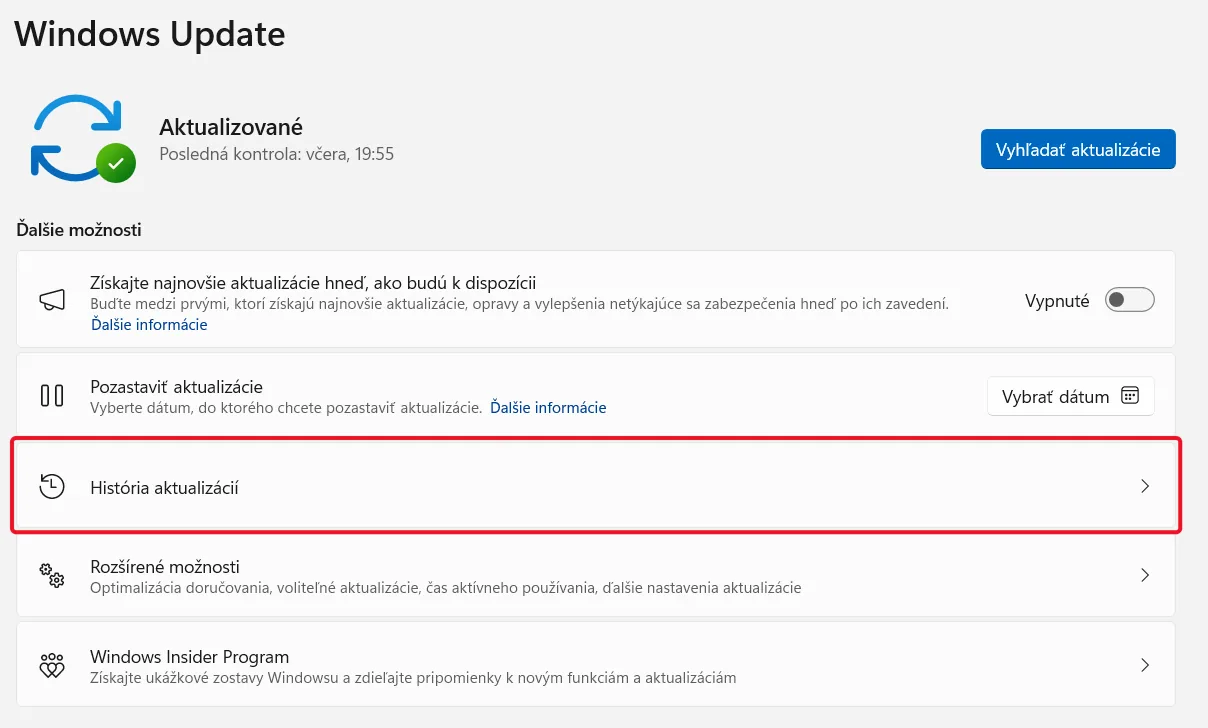
Task: Click the gears icon for Rozšírené možnosti
Action: pos(52,575)
